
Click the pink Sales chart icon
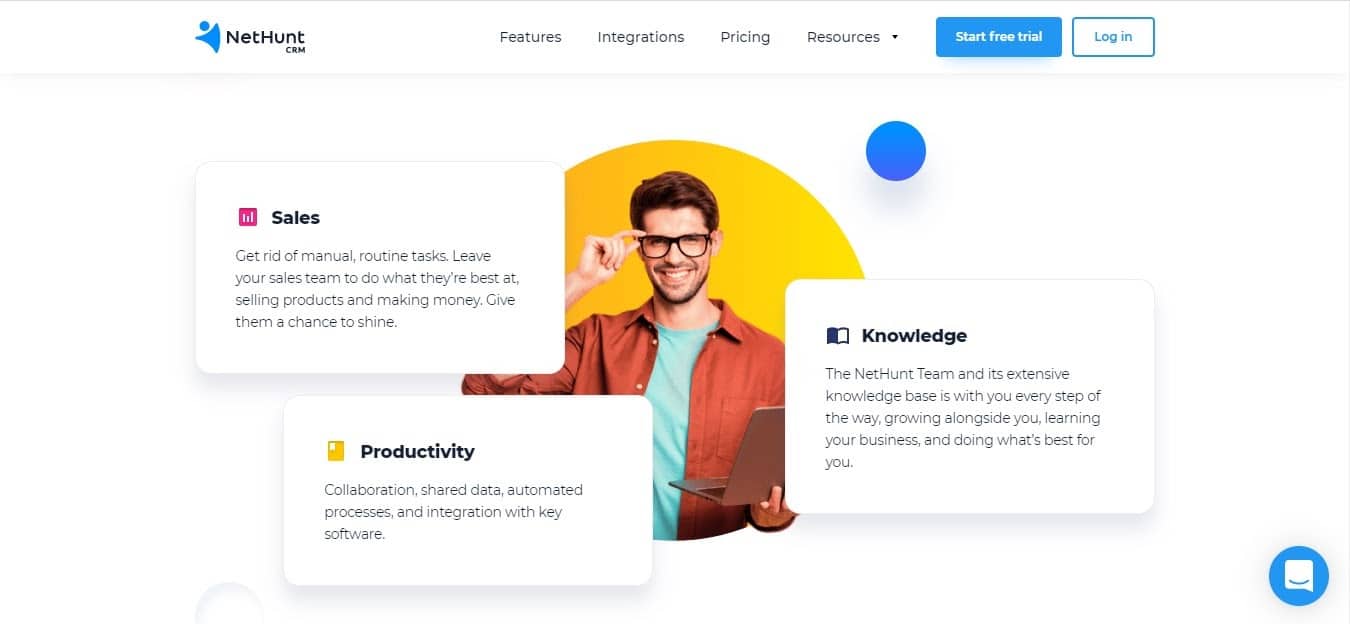click(x=248, y=217)
